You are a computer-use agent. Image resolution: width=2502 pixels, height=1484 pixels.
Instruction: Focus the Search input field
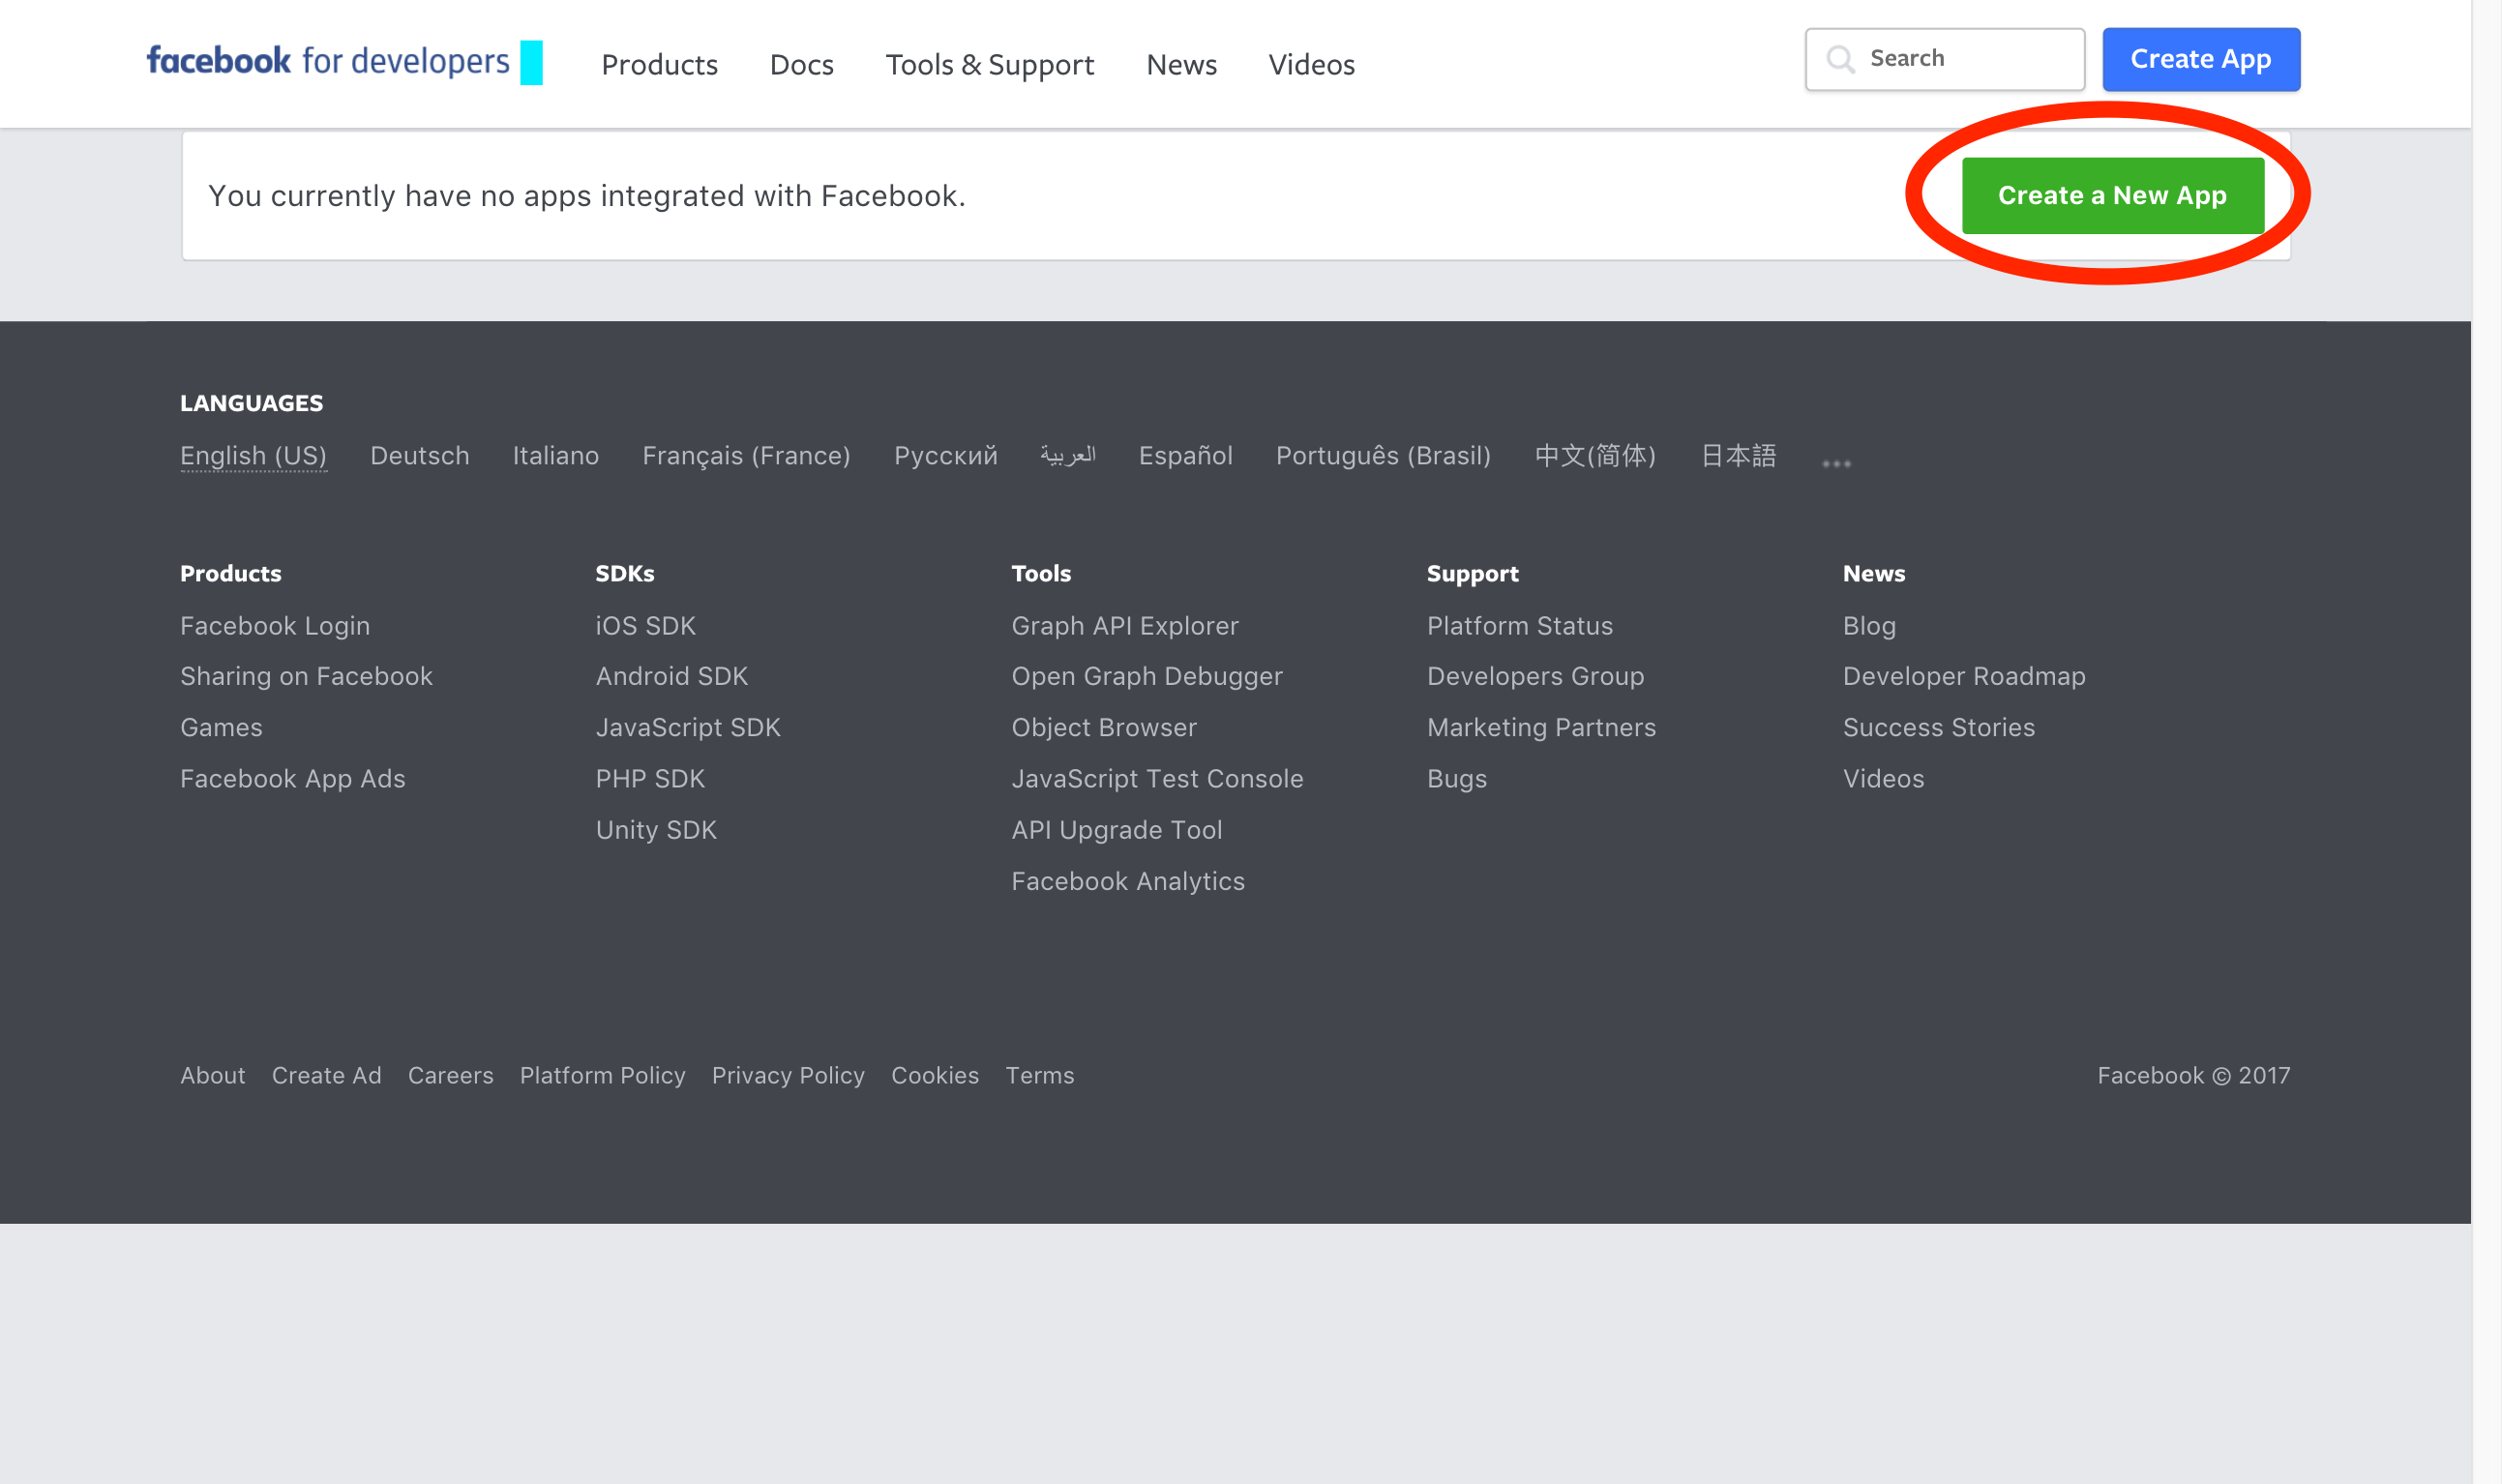tap(1944, 59)
